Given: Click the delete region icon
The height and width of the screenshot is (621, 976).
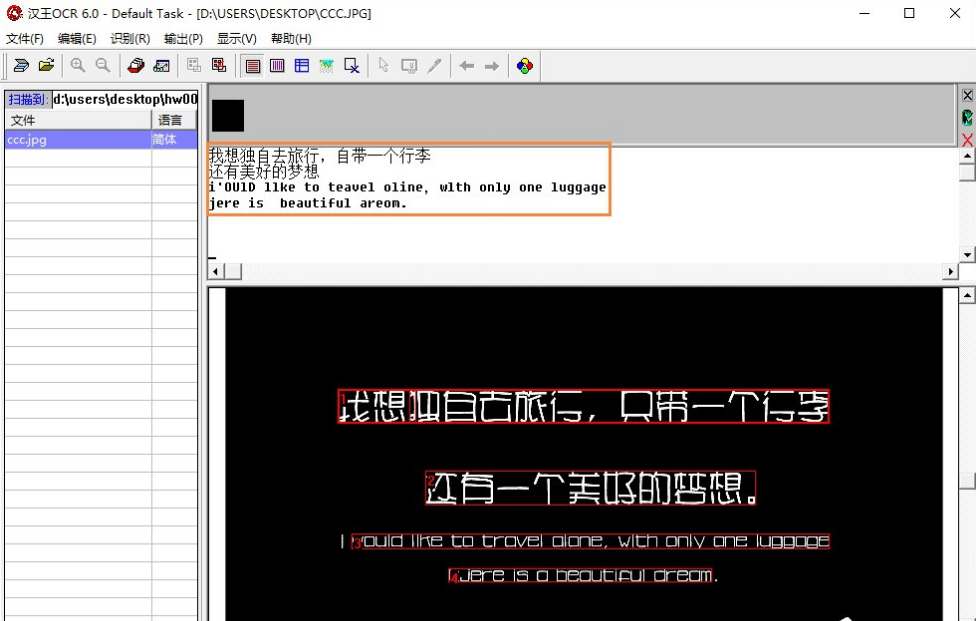Looking at the screenshot, I should (352, 65).
